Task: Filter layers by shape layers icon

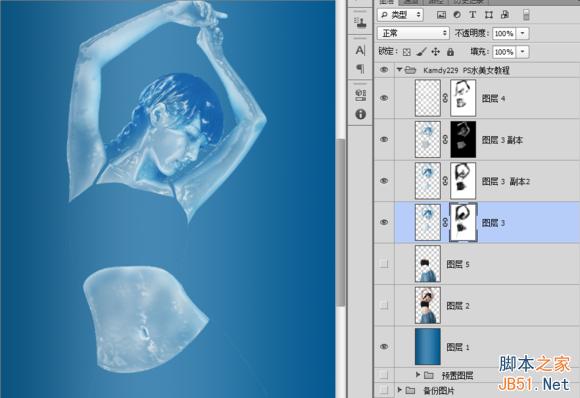Action: click(x=489, y=15)
